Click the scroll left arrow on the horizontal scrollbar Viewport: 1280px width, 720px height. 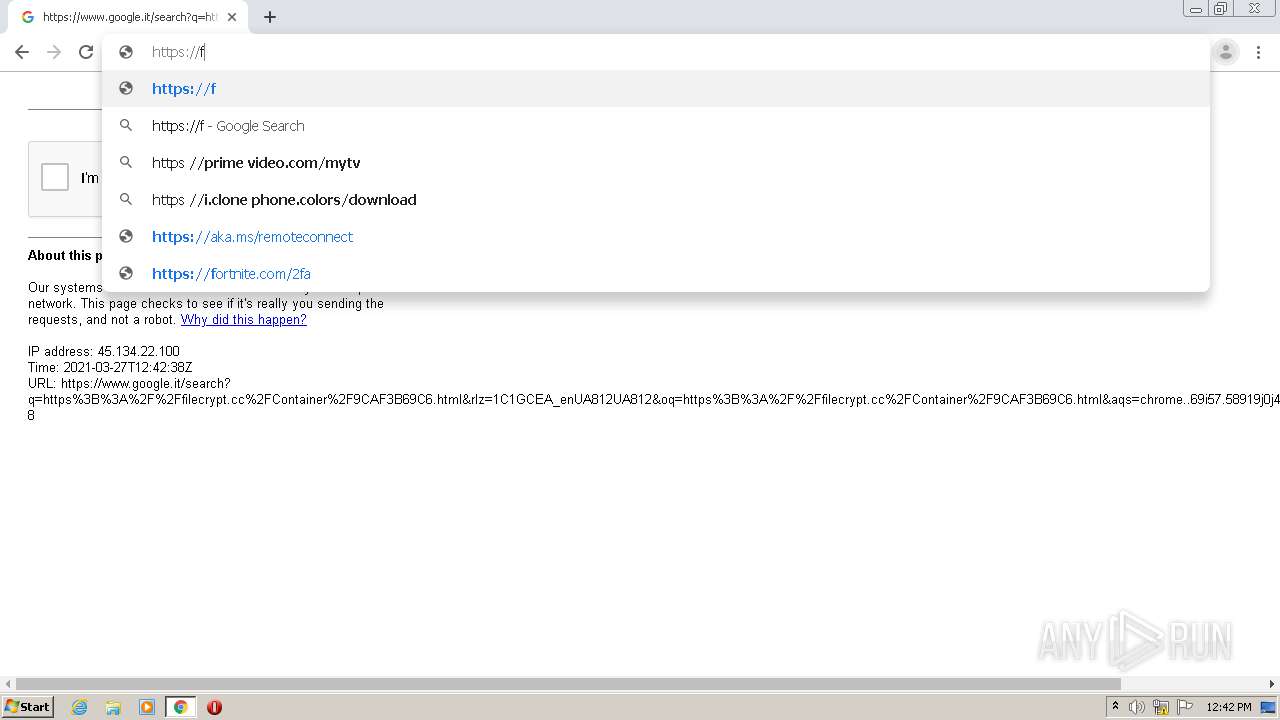click(8, 684)
